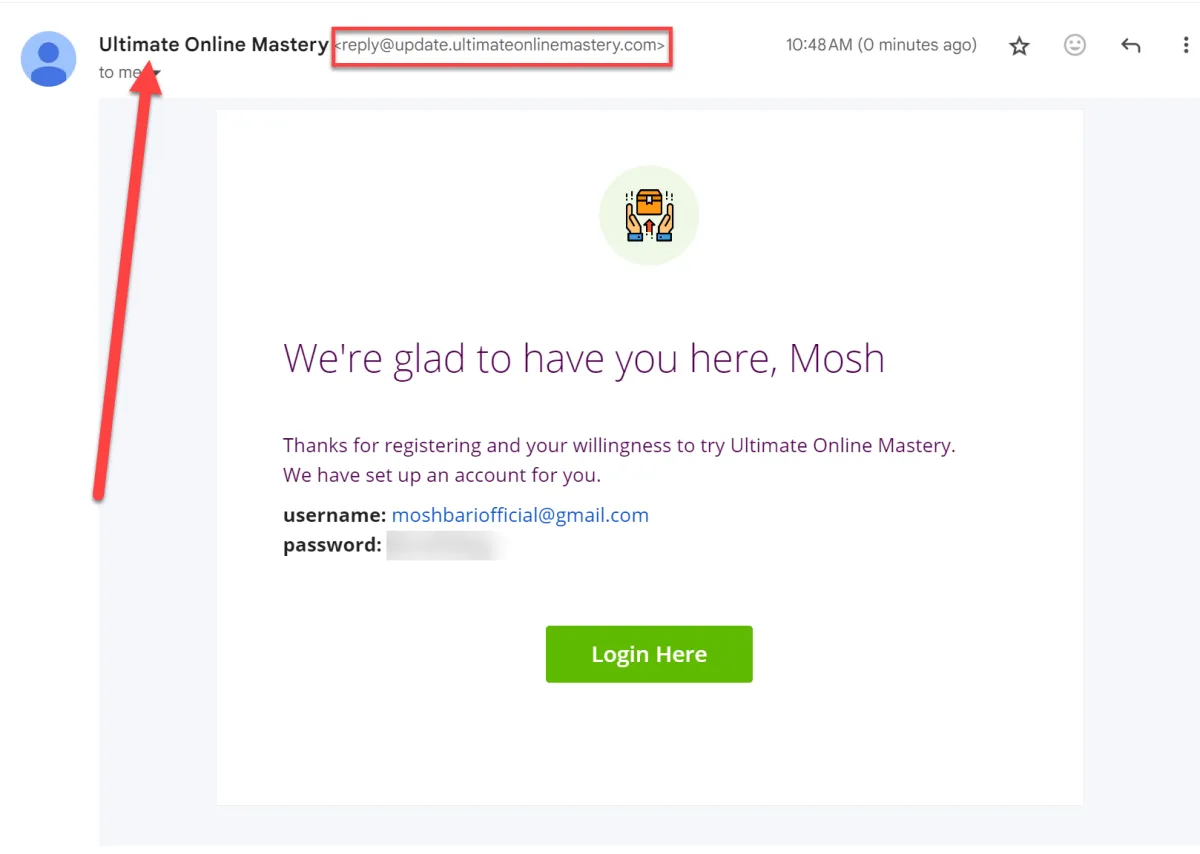This screenshot has height=854, width=1200.
Task: Click the heading 'We're glad to have you here, Mosh'
Action: pyautogui.click(x=584, y=358)
